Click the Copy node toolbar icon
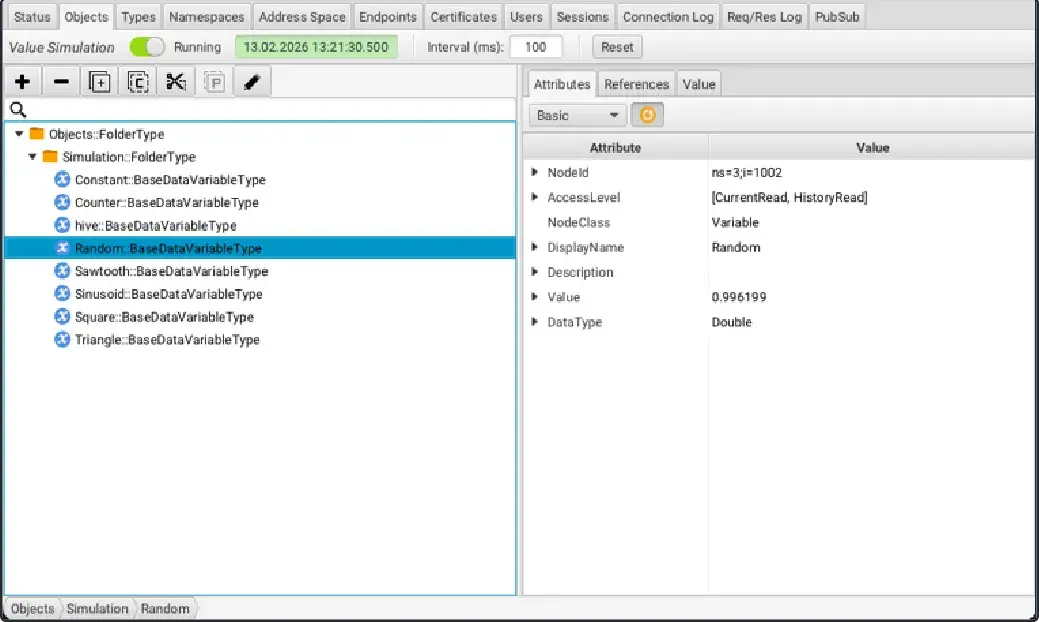Image resolution: width=1039 pixels, height=622 pixels. click(138, 82)
